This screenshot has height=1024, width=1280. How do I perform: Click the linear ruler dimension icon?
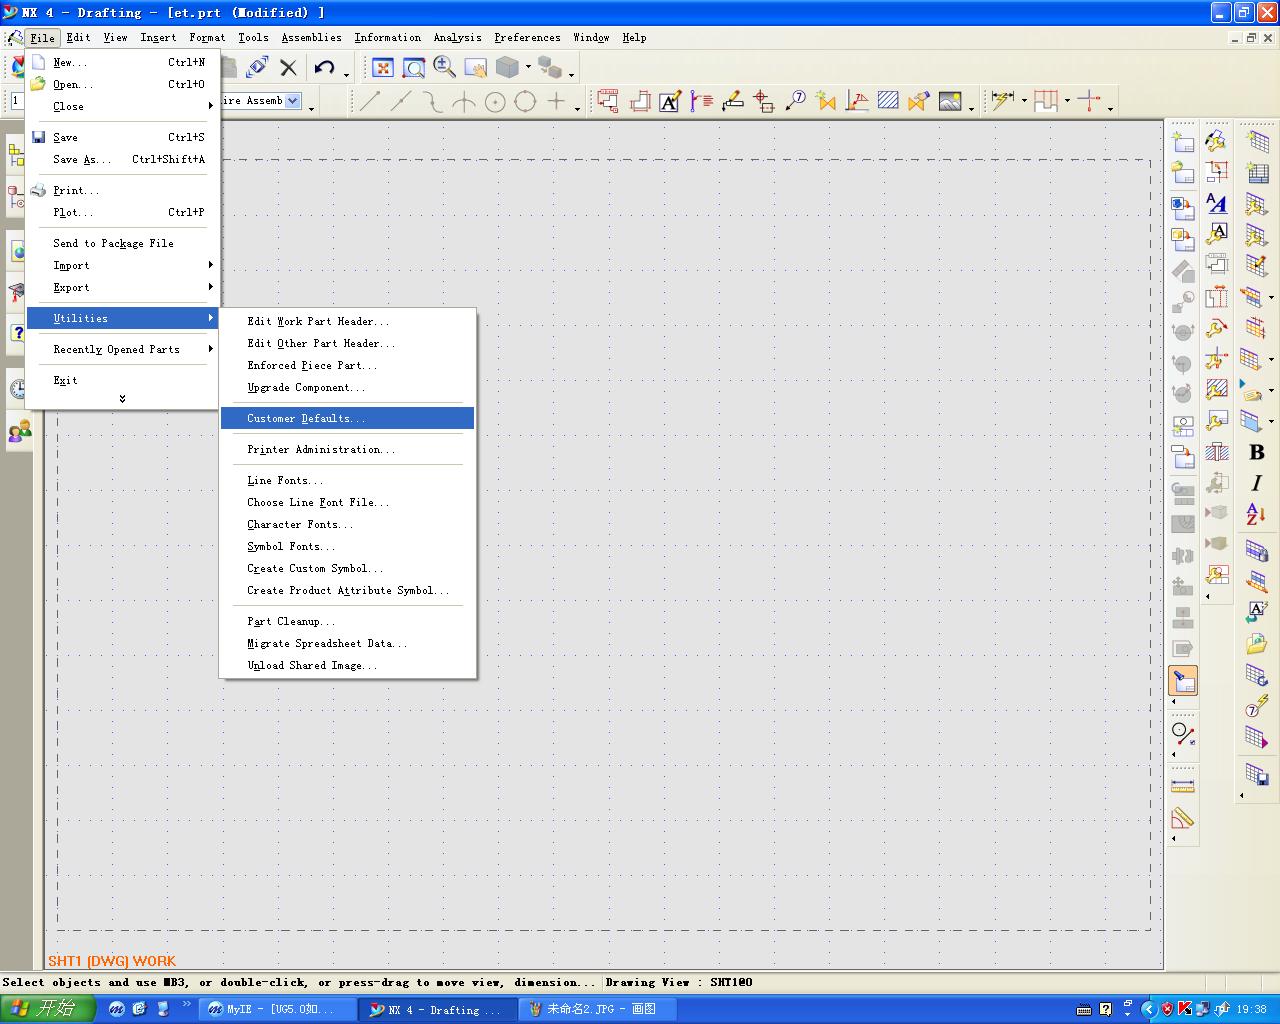tap(1183, 786)
